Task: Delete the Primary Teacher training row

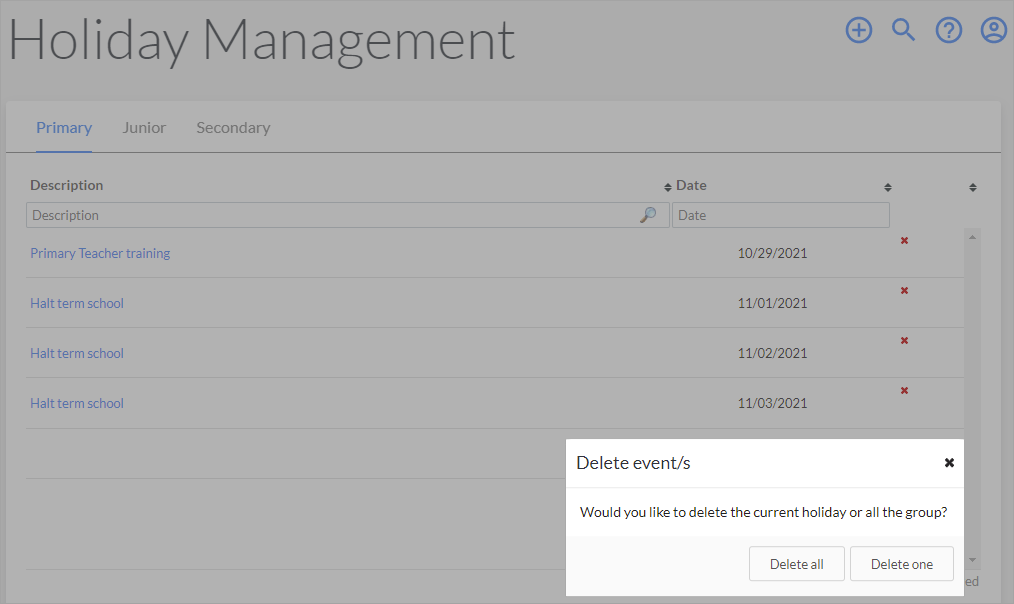Action: tap(905, 241)
